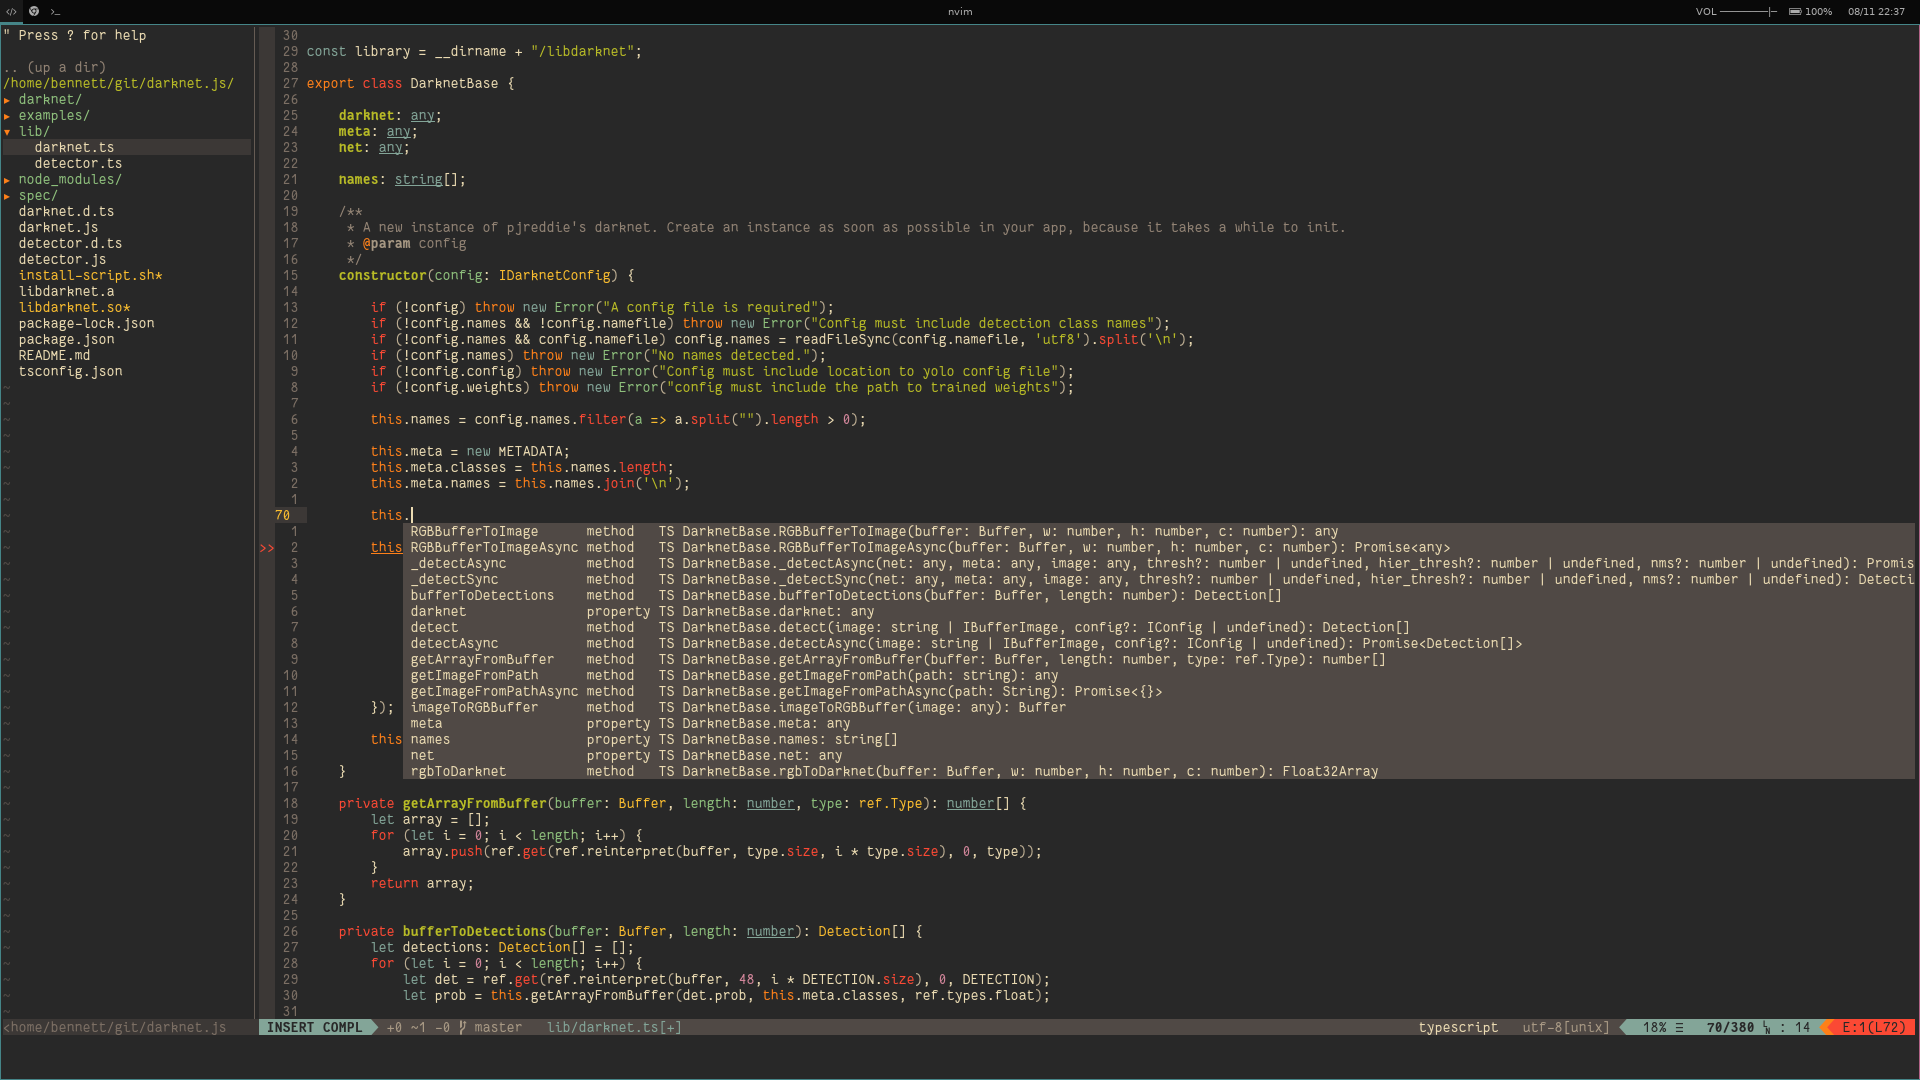This screenshot has height=1080, width=1920.
Task: Switch to the terminal workspace icon
Action: [55, 12]
